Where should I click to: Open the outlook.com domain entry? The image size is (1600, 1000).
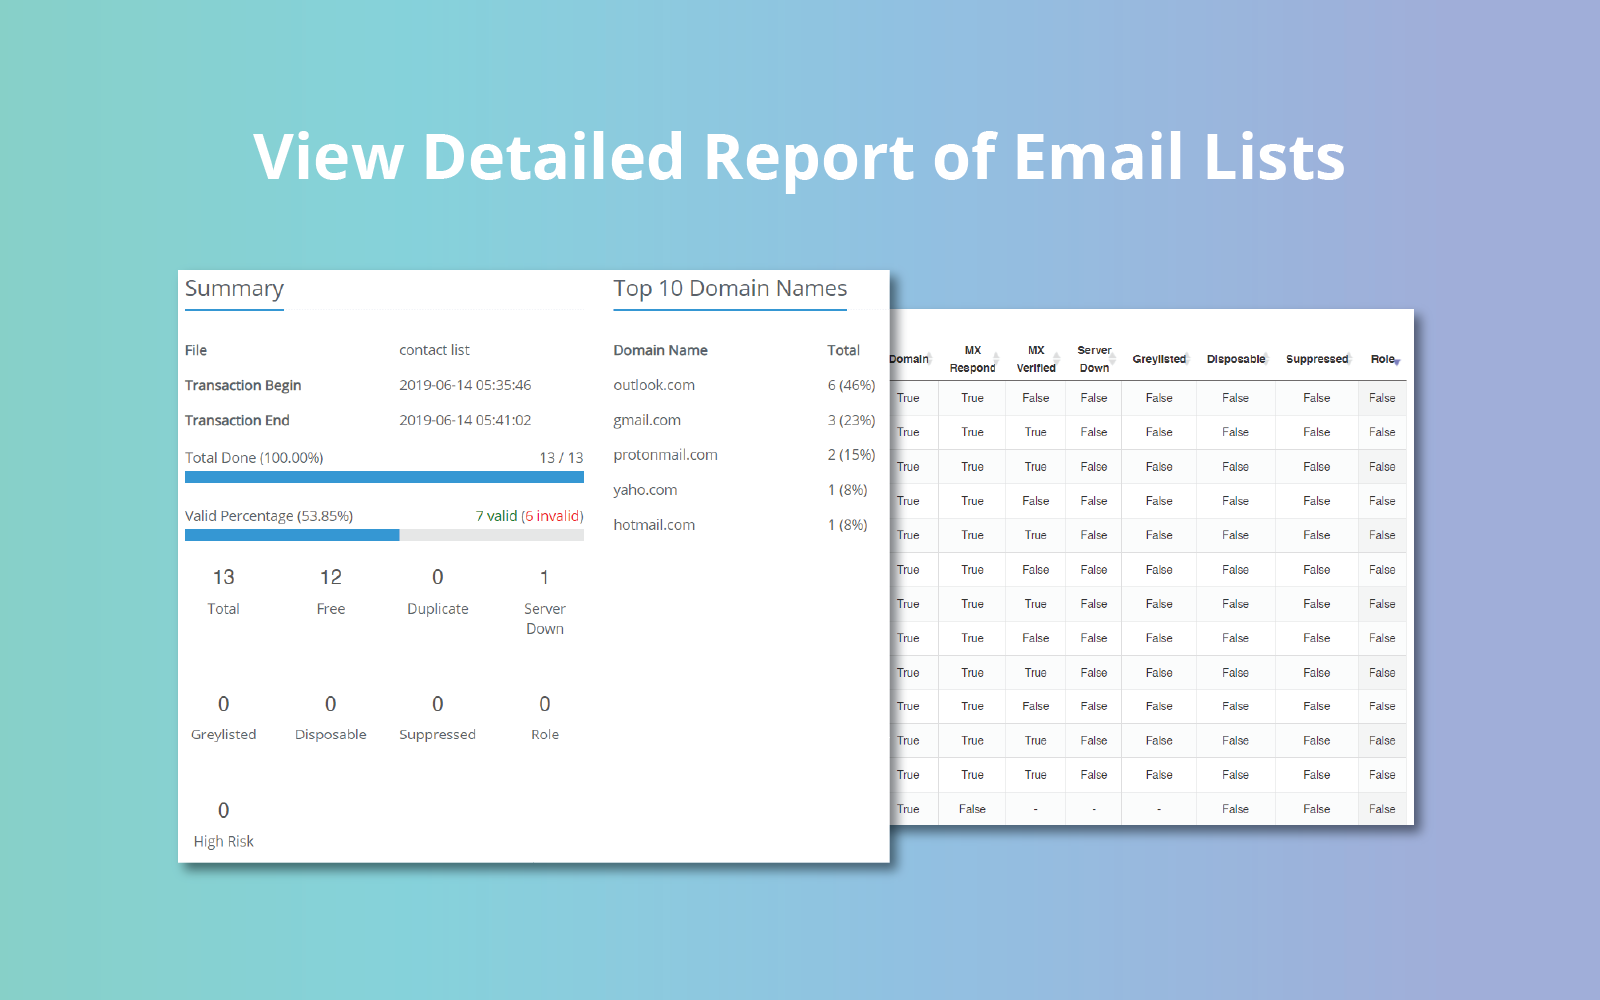[x=654, y=385]
